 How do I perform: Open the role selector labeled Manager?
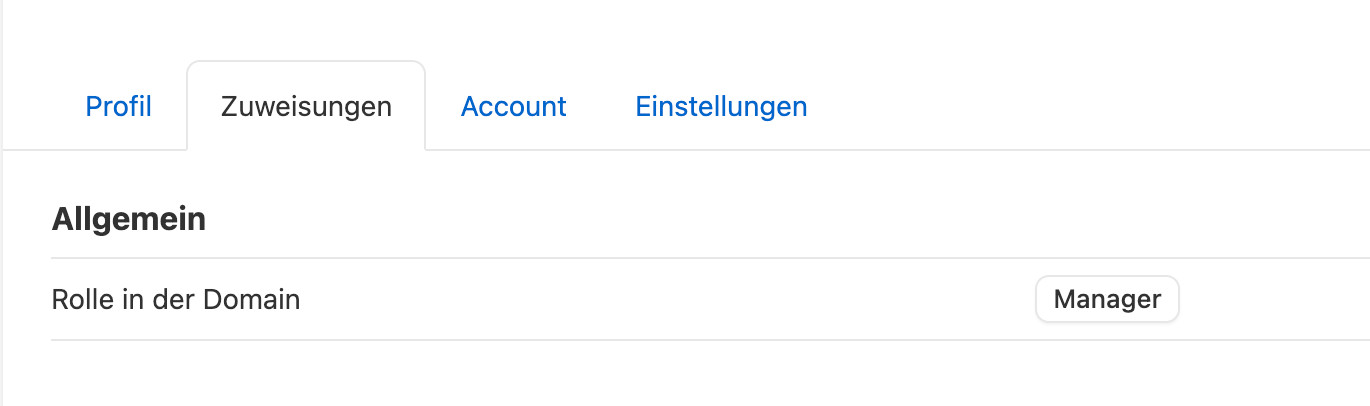tap(1107, 299)
